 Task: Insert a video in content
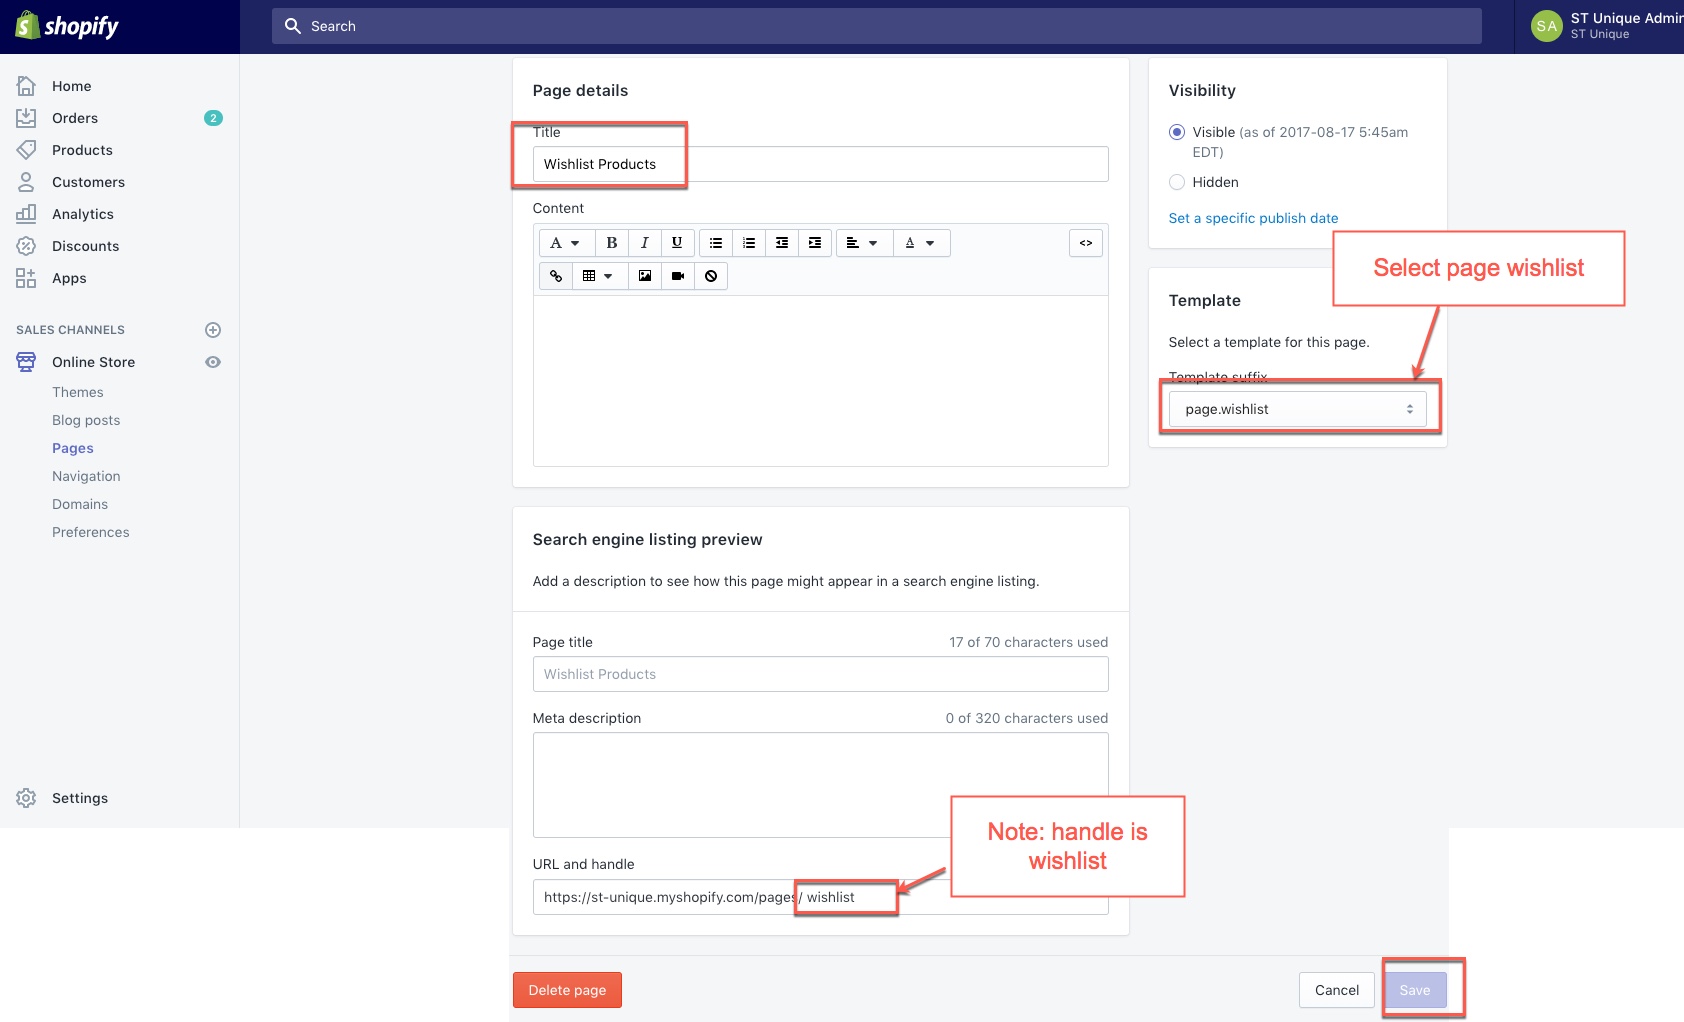[678, 276]
